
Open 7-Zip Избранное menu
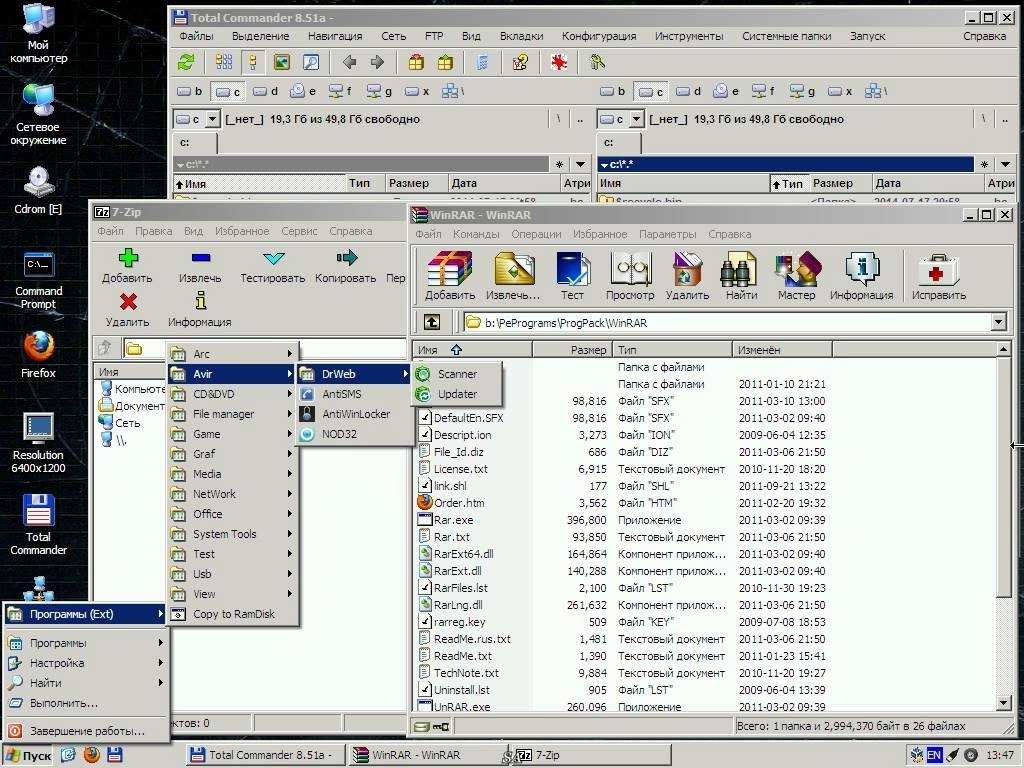[x=242, y=231]
